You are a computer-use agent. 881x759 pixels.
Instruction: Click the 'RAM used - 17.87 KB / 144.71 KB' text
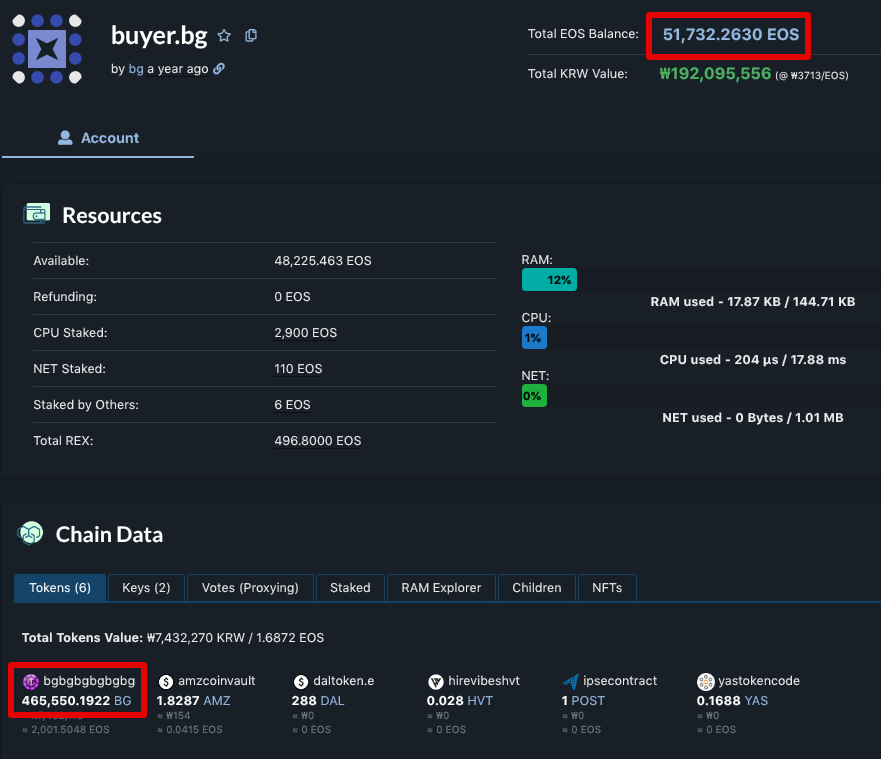(753, 302)
